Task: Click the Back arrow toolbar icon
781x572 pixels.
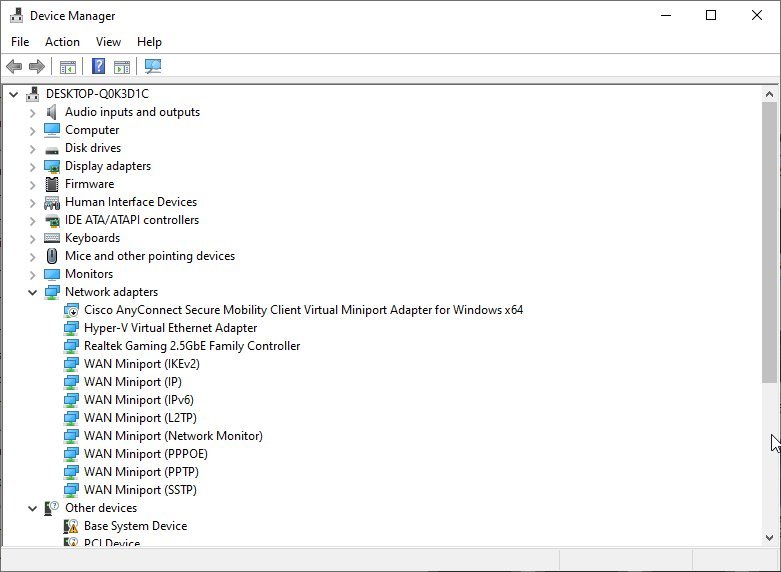Action: click(x=14, y=66)
